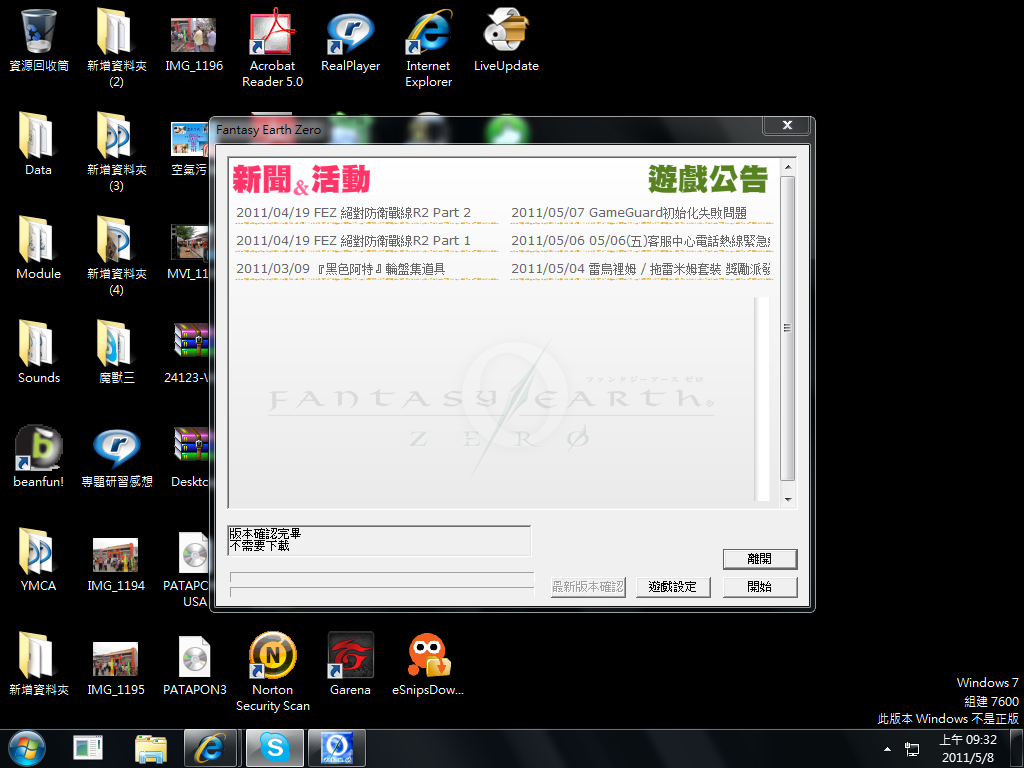Open the 24123 WinRAR archive icon
The image size is (1024, 768).
click(189, 352)
